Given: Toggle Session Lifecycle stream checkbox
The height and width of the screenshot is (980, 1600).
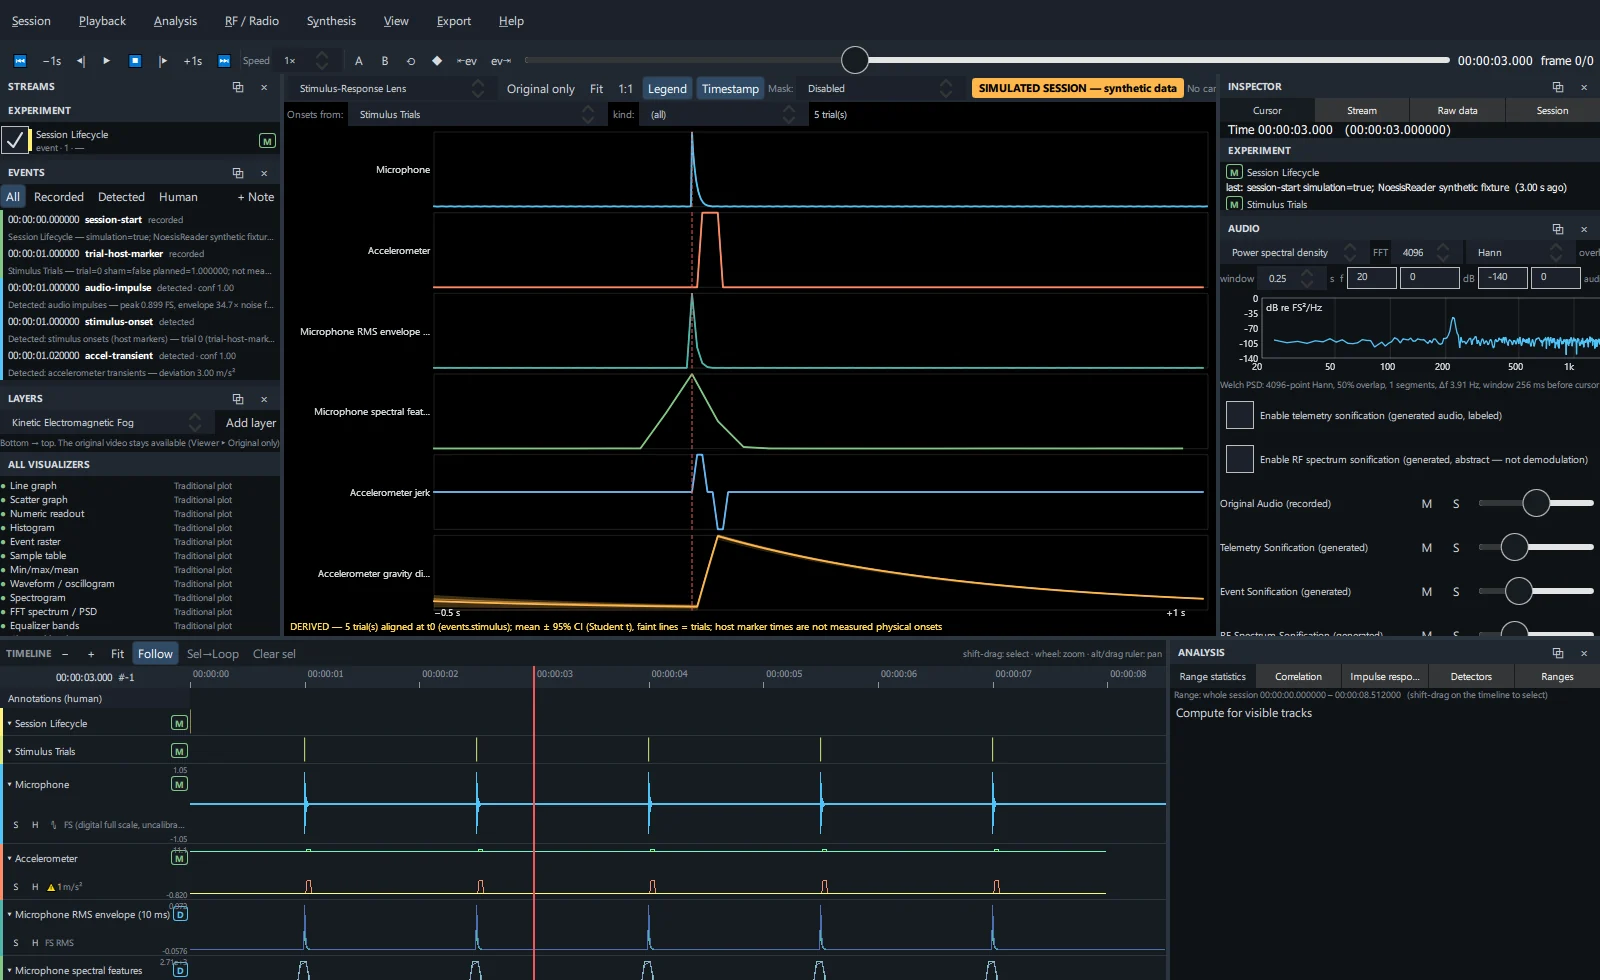Looking at the screenshot, I should [x=15, y=140].
